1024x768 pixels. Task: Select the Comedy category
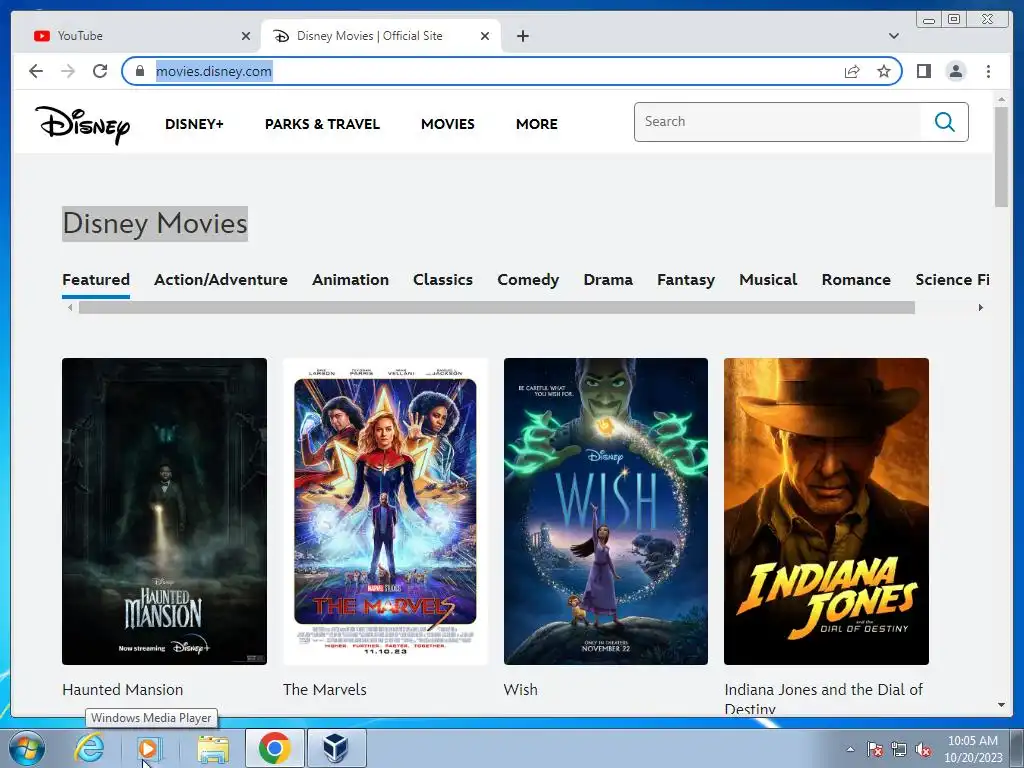pos(528,280)
